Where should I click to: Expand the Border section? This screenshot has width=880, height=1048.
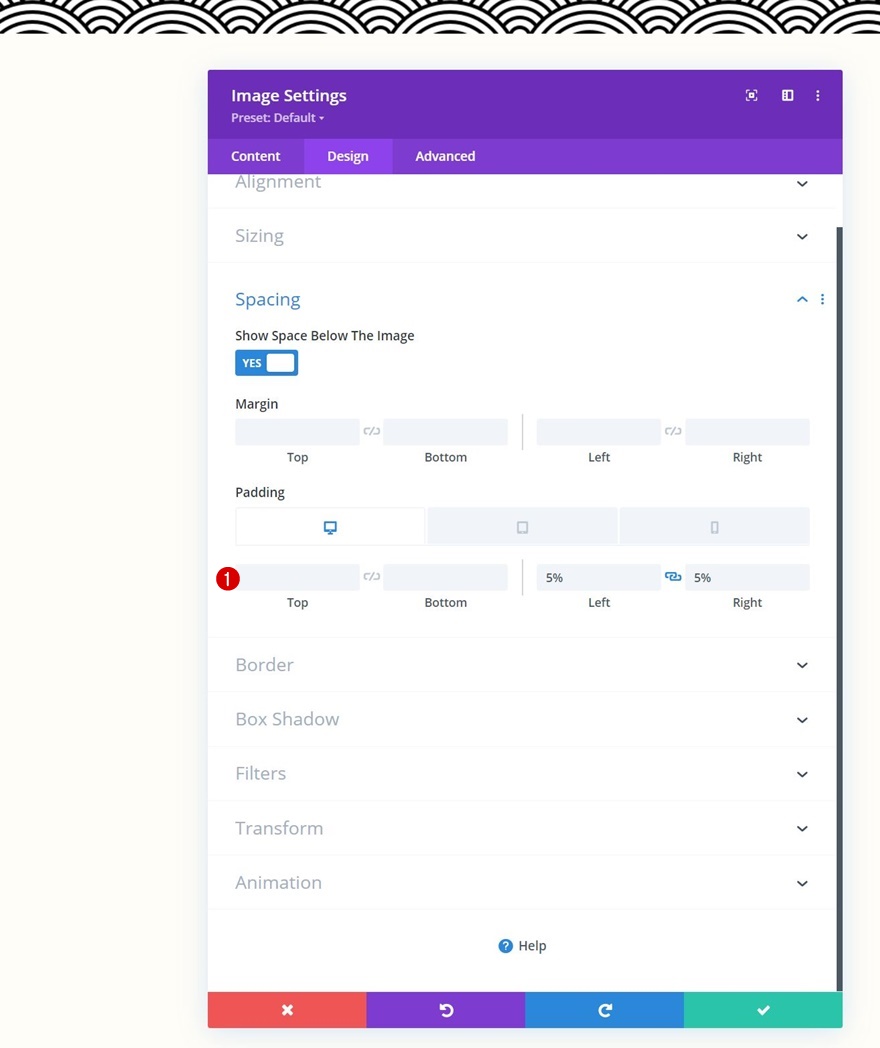pyautogui.click(x=522, y=665)
